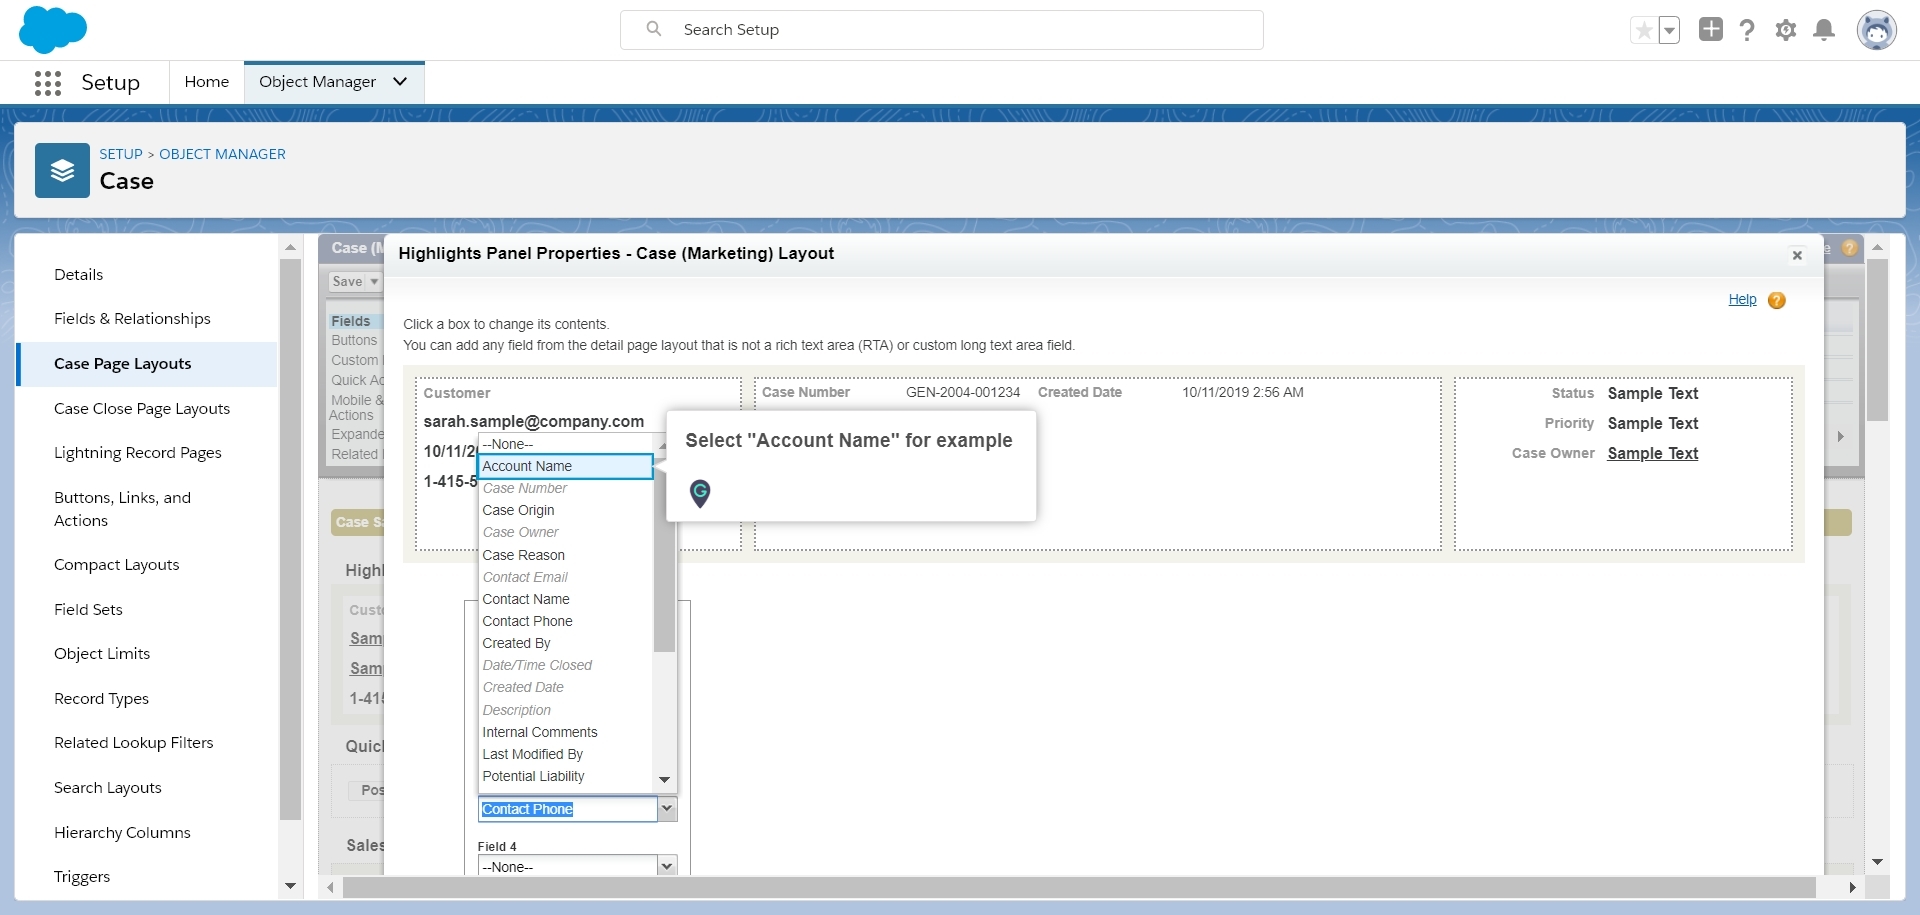Select the Object Manager tab
The width and height of the screenshot is (1920, 915).
click(x=318, y=82)
